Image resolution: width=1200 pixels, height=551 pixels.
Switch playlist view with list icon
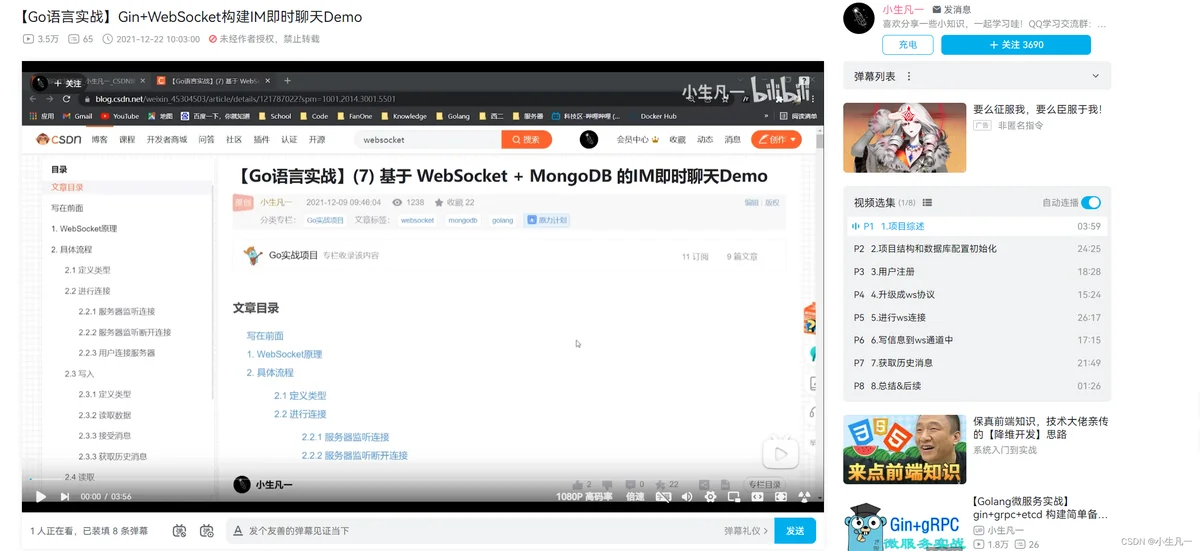point(927,202)
